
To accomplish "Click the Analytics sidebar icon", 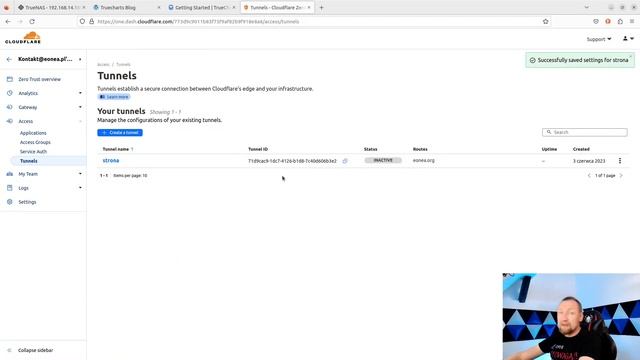I will pyautogui.click(x=10, y=93).
